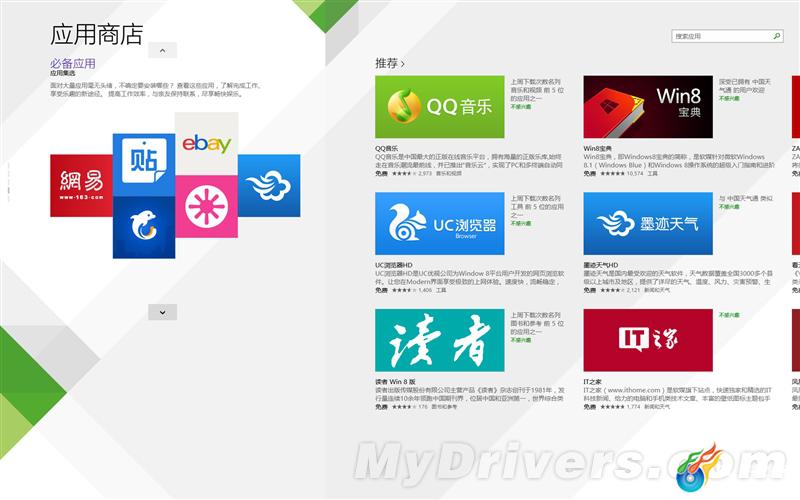The image size is (800, 500).
Task: Select the 读者 Win 8 版 title text
Action: (395, 382)
